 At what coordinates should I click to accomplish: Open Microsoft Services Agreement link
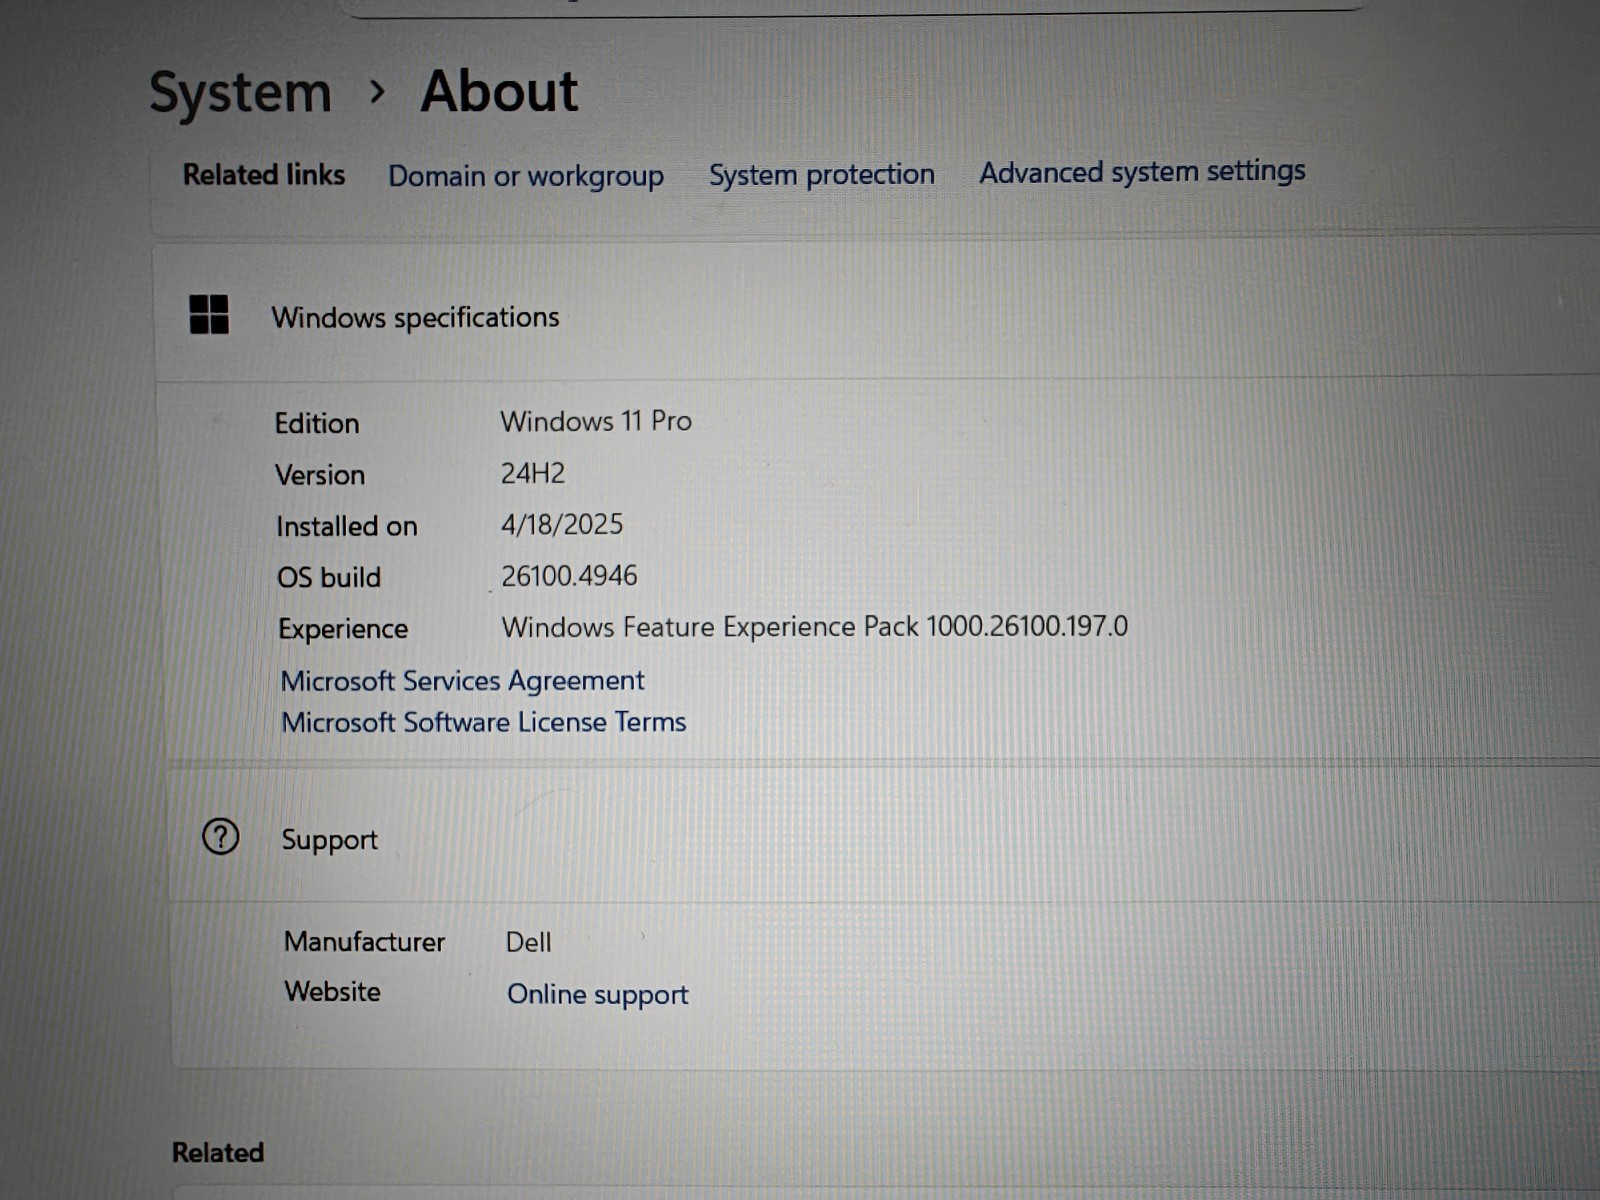coord(462,681)
